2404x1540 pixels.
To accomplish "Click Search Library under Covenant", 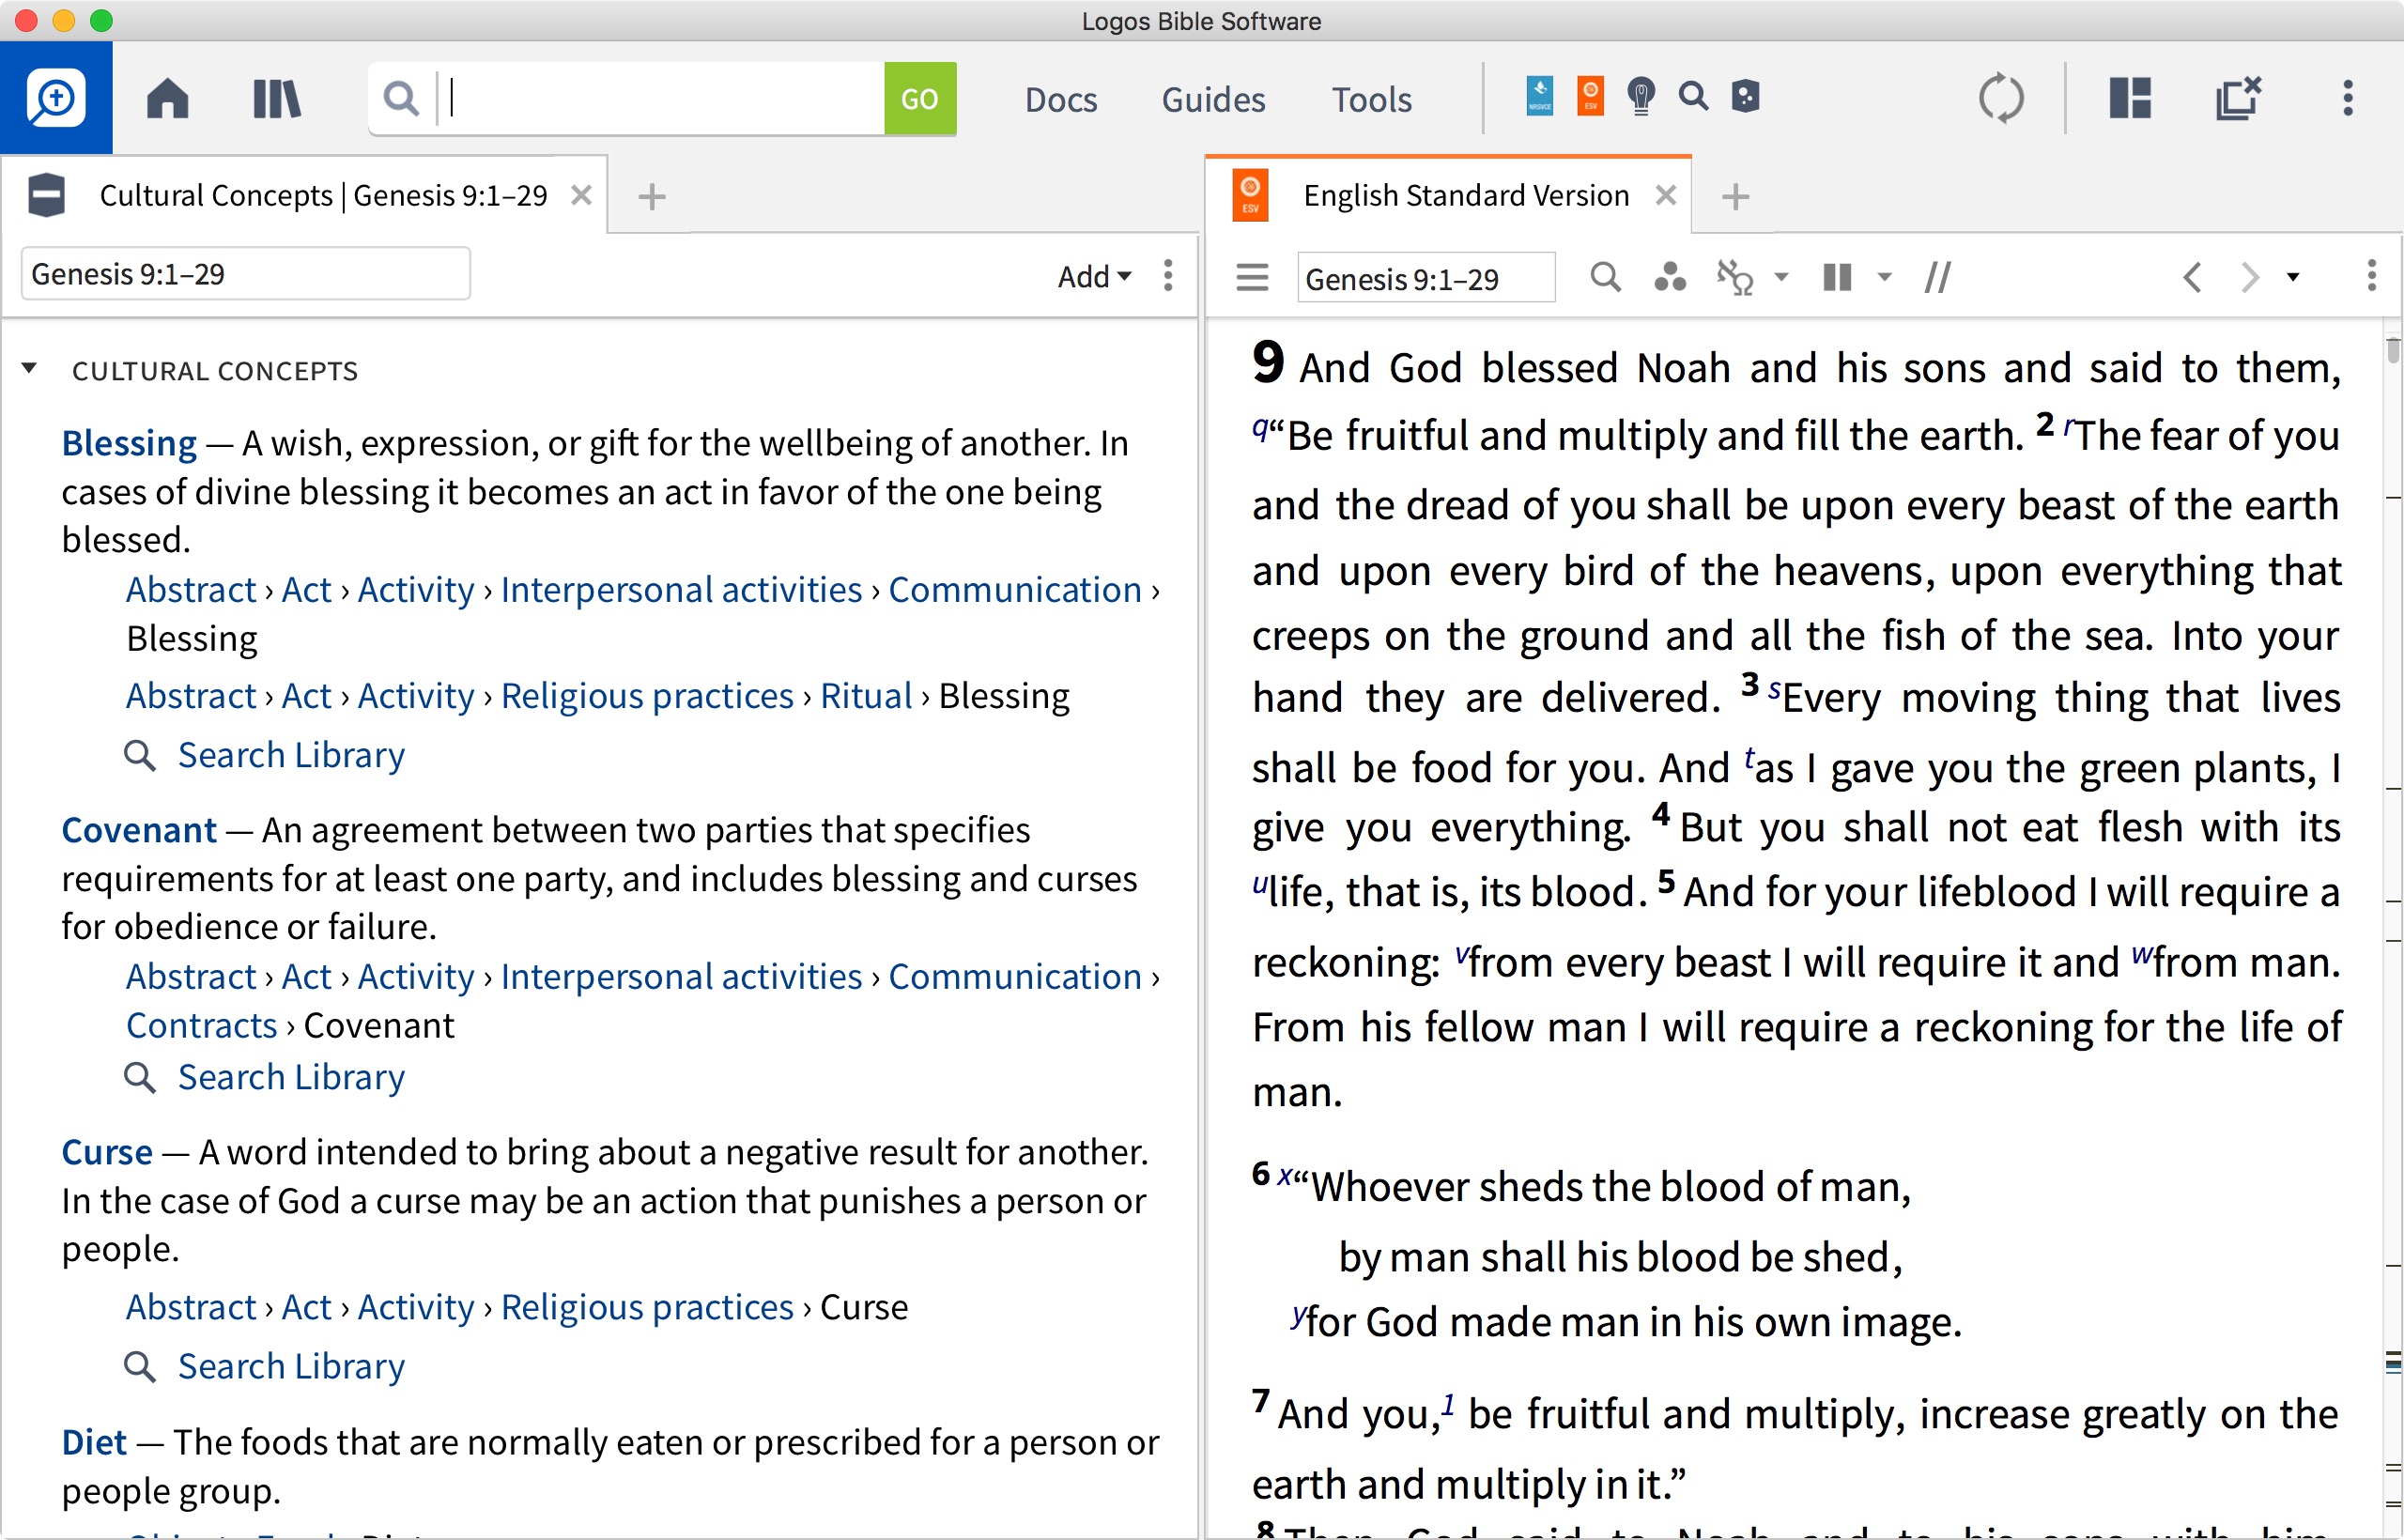I will point(291,1077).
